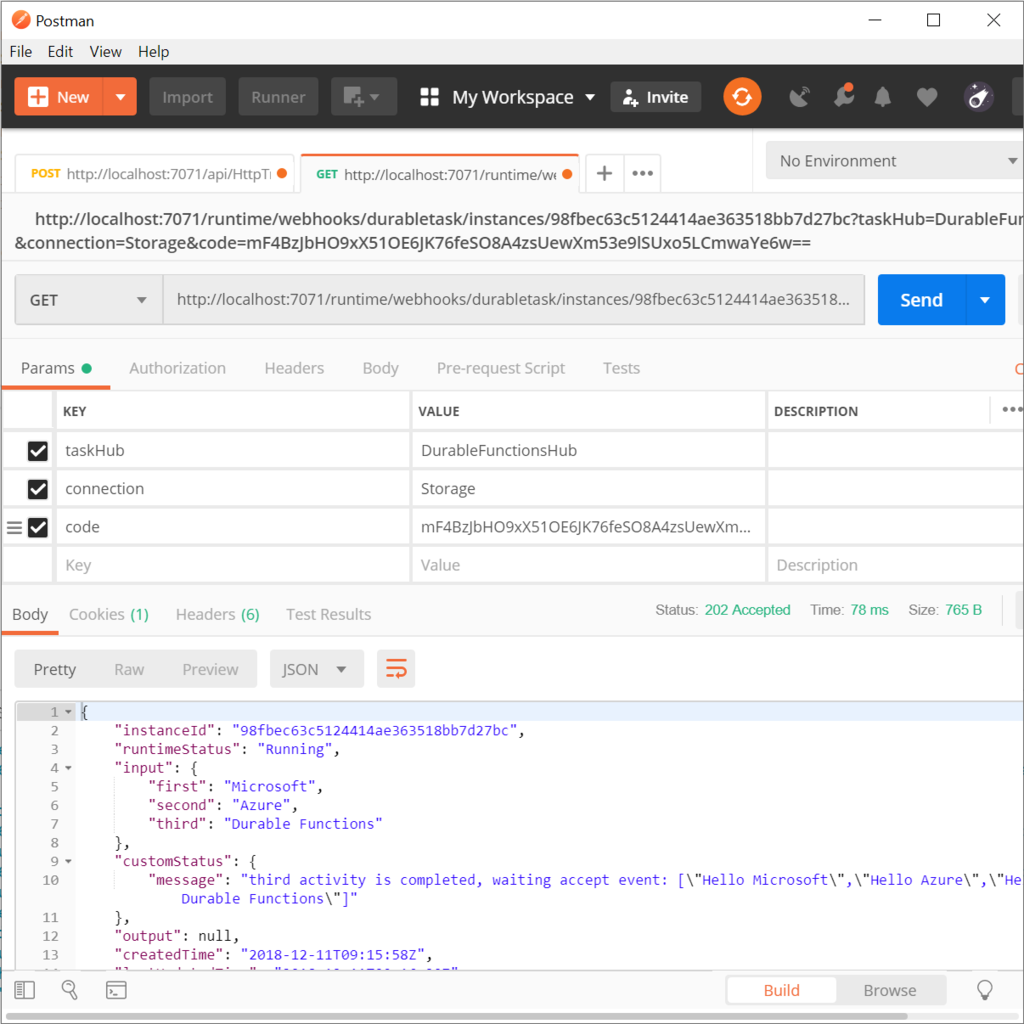The height and width of the screenshot is (1024, 1024).
Task: Open the Authorization tab
Action: pyautogui.click(x=178, y=368)
